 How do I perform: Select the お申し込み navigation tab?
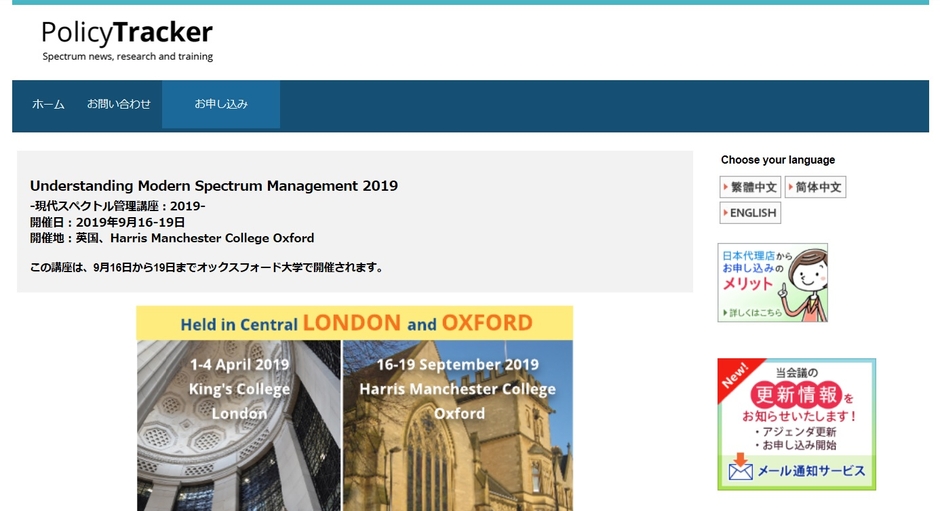click(221, 104)
